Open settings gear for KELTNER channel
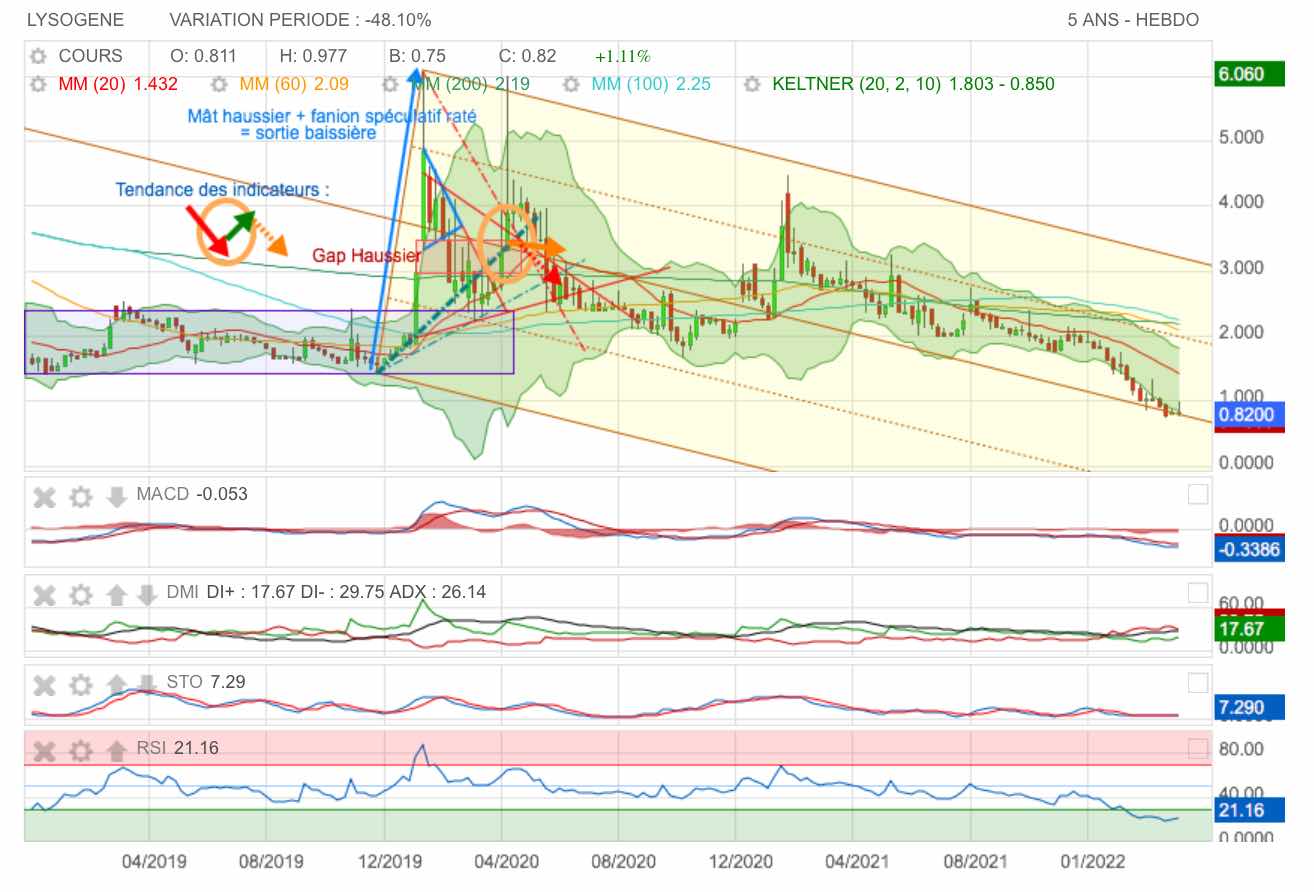This screenshot has height=892, width=1314. [x=751, y=84]
